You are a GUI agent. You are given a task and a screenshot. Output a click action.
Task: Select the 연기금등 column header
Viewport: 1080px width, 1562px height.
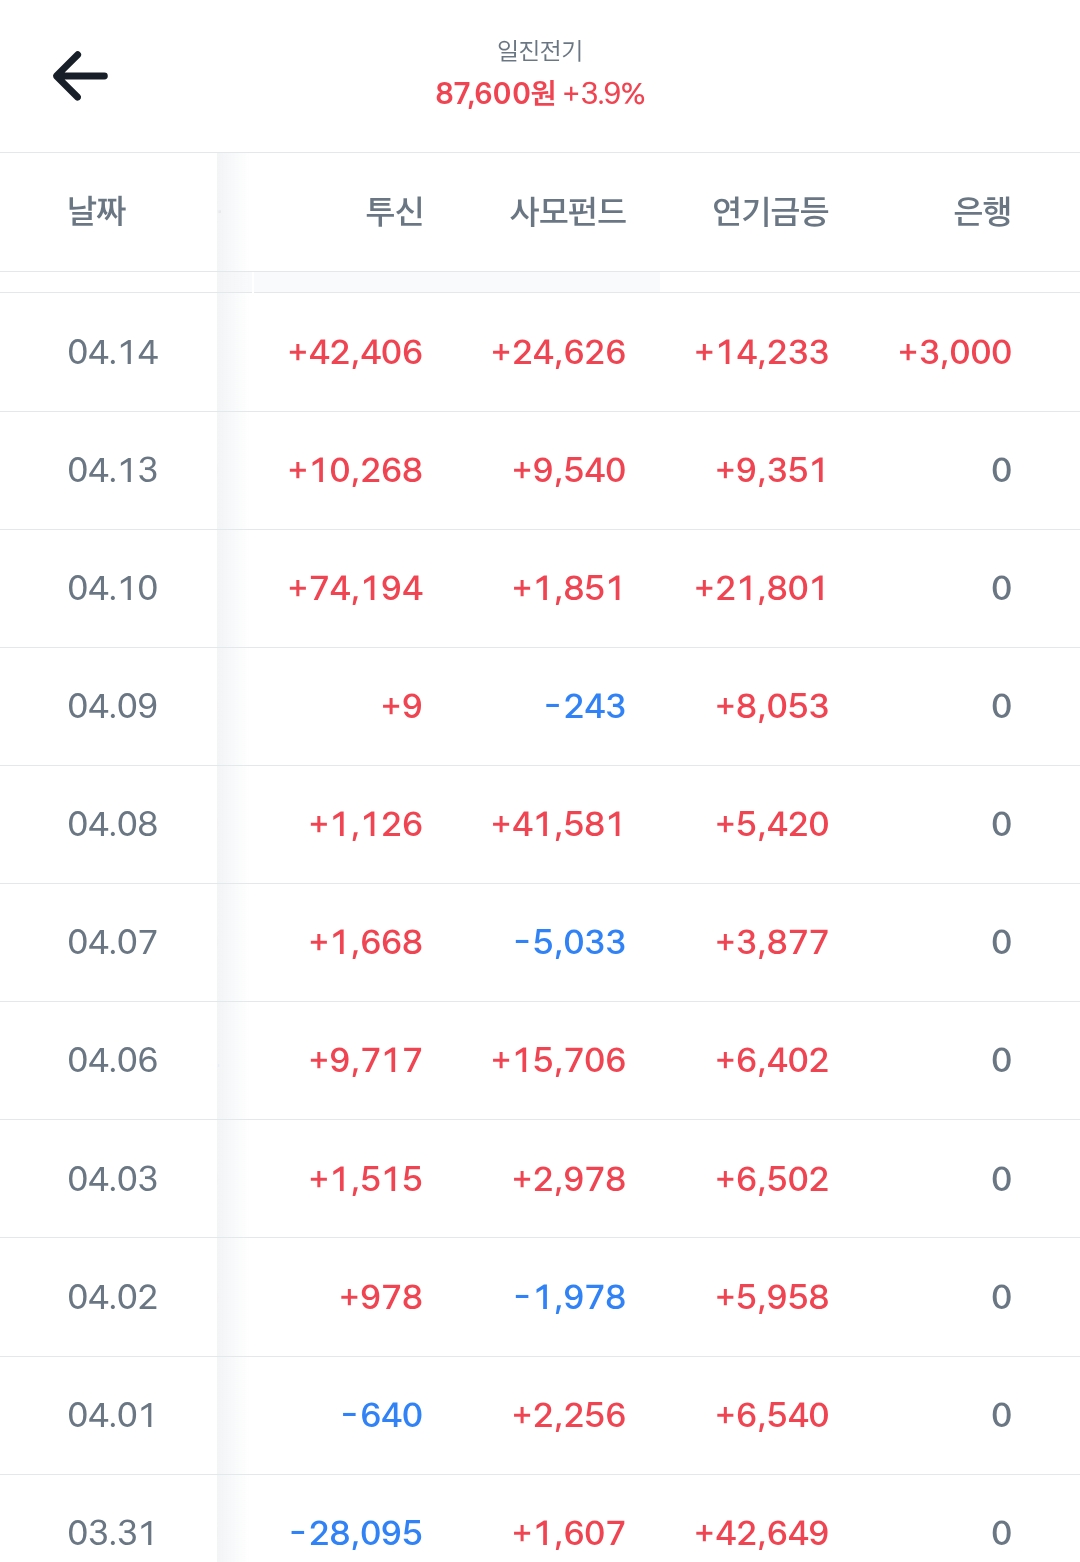(769, 211)
